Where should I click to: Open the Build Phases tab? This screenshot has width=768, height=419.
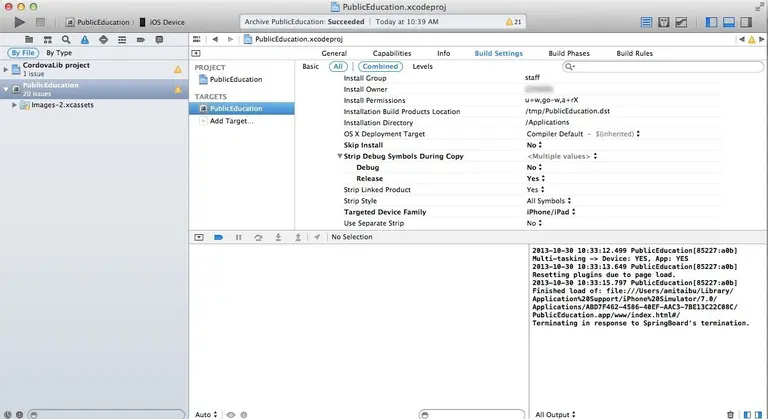click(569, 53)
